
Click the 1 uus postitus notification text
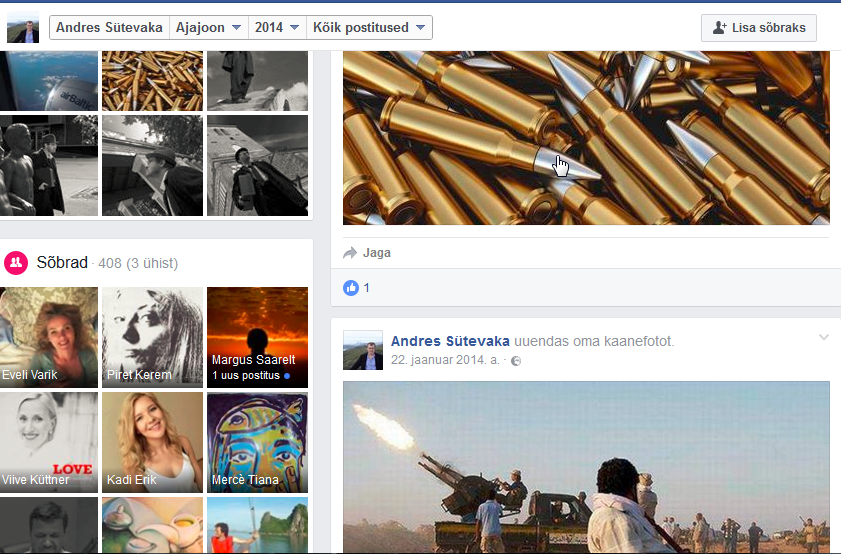point(246,375)
